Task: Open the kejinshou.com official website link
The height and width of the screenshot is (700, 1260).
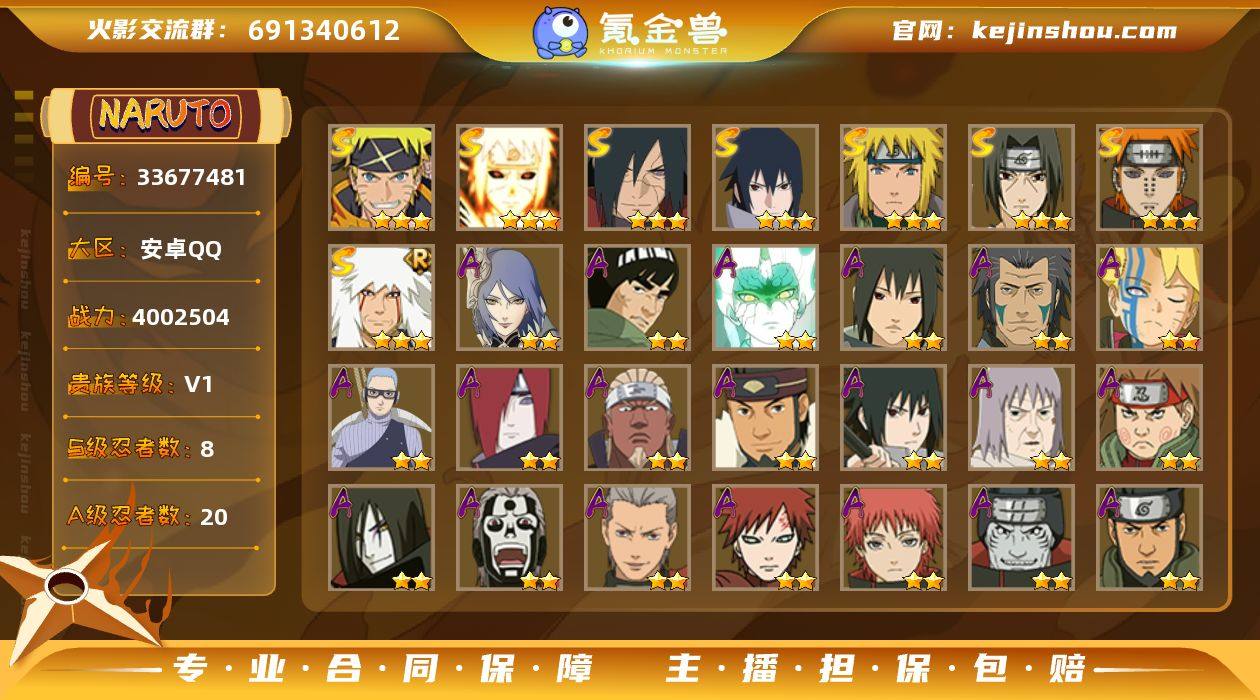Action: (1074, 30)
